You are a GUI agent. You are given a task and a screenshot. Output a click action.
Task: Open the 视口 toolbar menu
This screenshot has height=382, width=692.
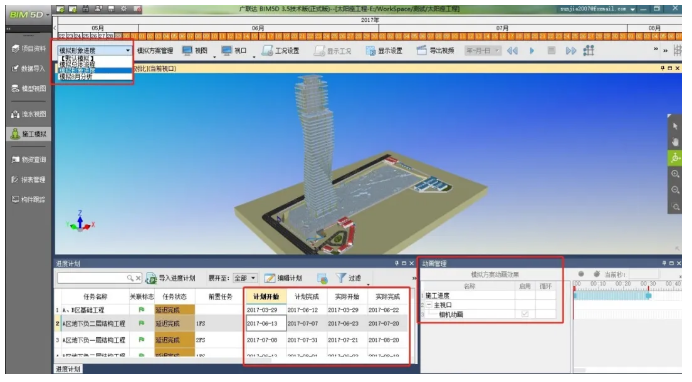point(234,51)
